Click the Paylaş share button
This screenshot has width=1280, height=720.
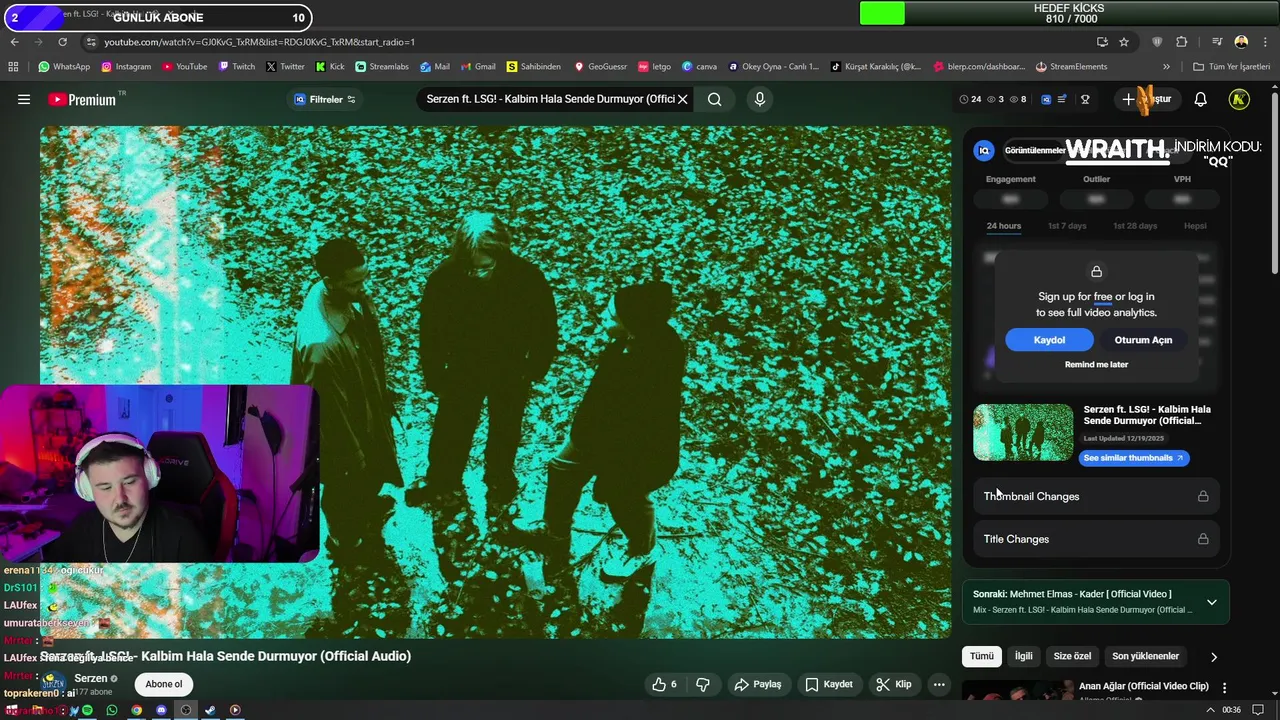(758, 684)
